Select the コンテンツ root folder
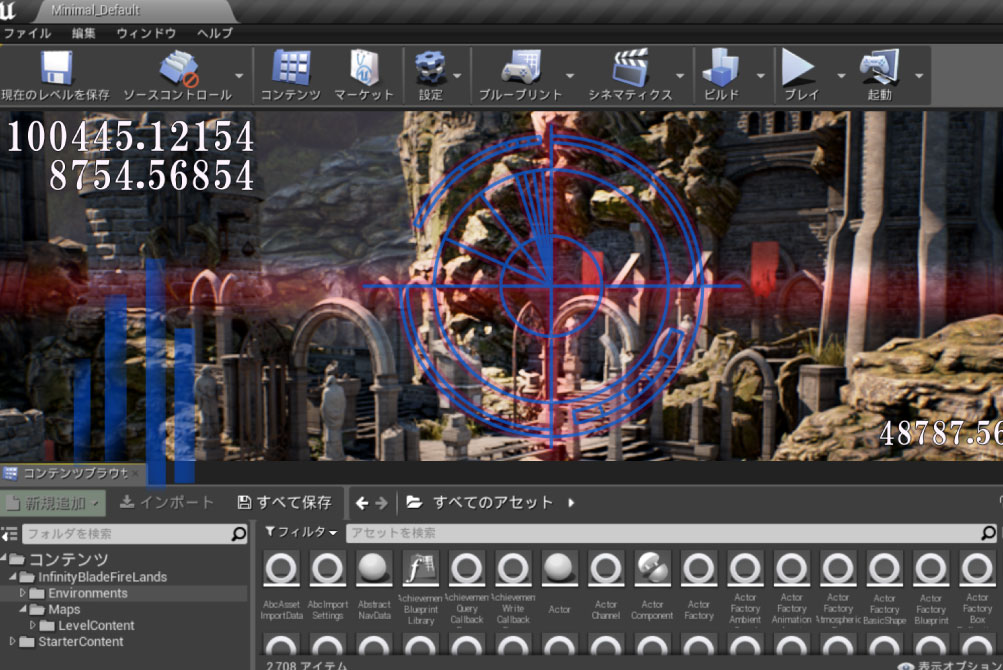The height and width of the screenshot is (670, 1003). point(68,560)
